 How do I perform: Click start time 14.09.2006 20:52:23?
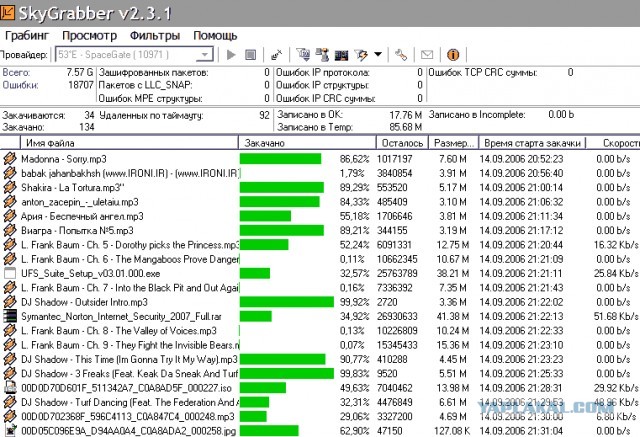coord(521,159)
